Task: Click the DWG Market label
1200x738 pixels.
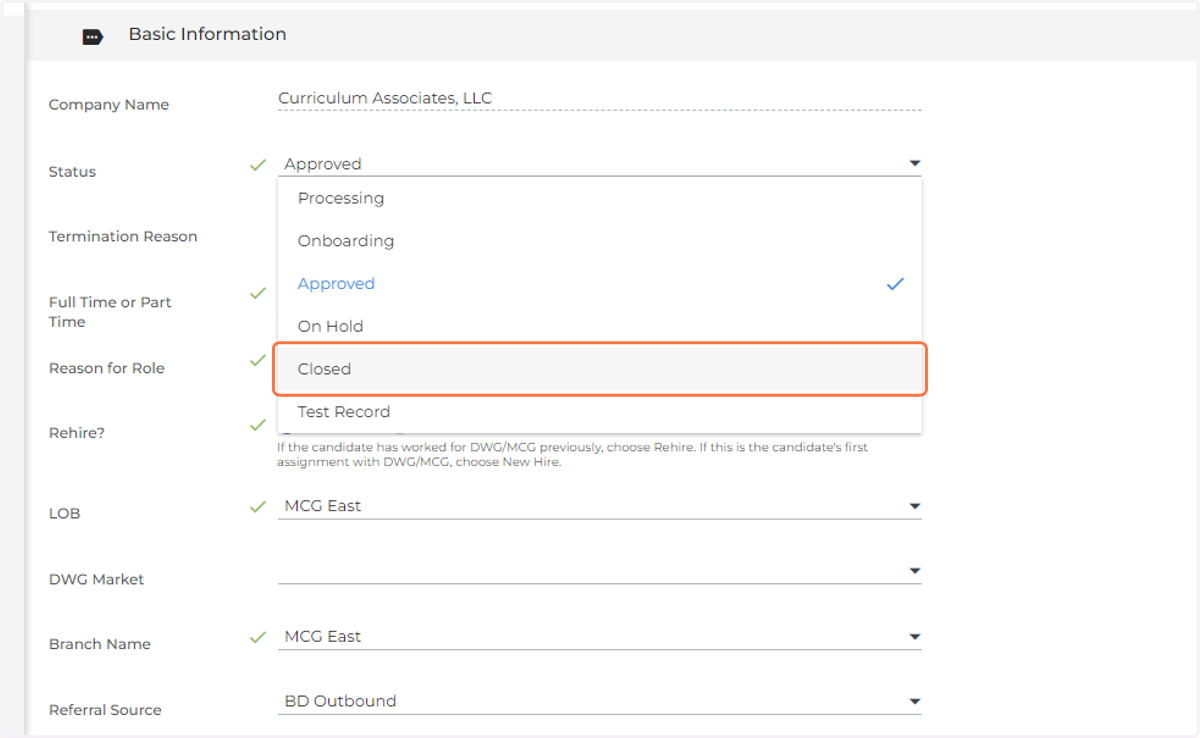Action: pos(96,580)
